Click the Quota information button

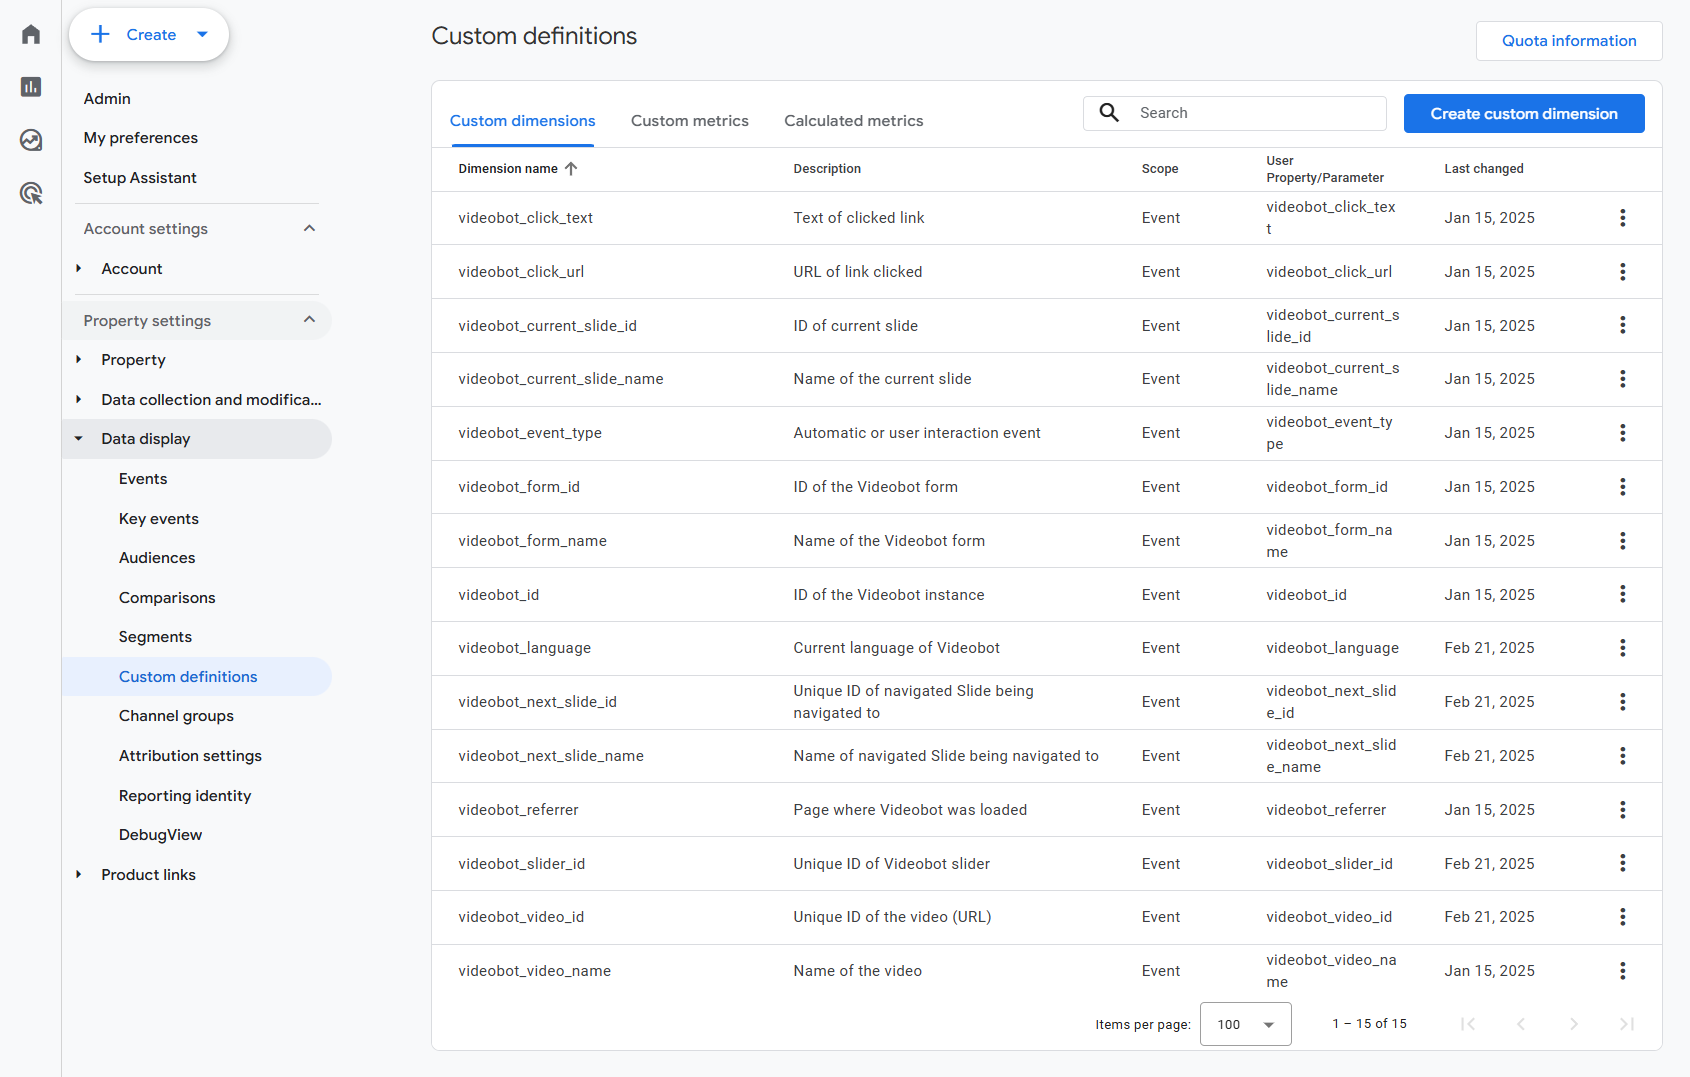pyautogui.click(x=1568, y=41)
